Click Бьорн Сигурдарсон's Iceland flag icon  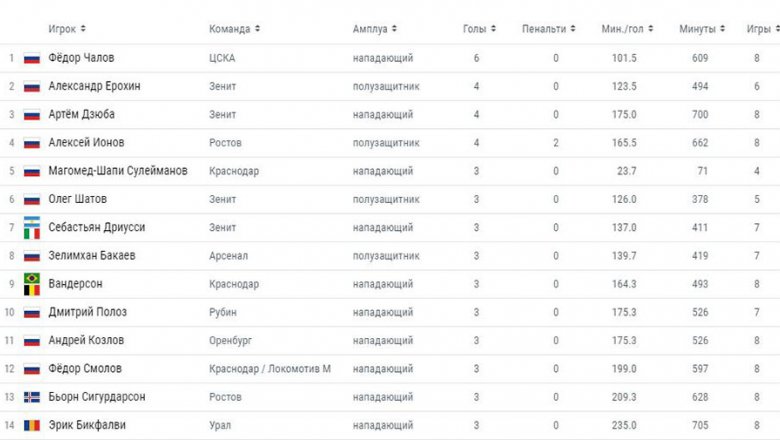(32, 397)
